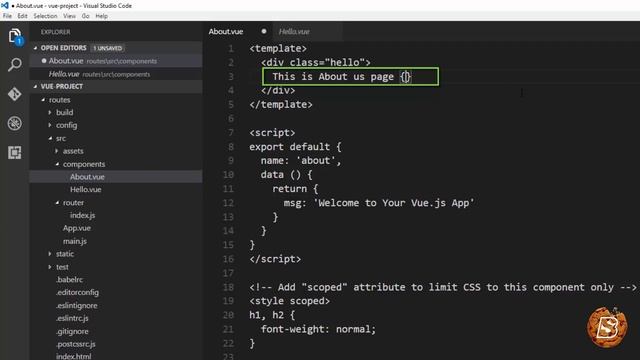
Task: Click the name: 'about' code line
Action: point(301,161)
